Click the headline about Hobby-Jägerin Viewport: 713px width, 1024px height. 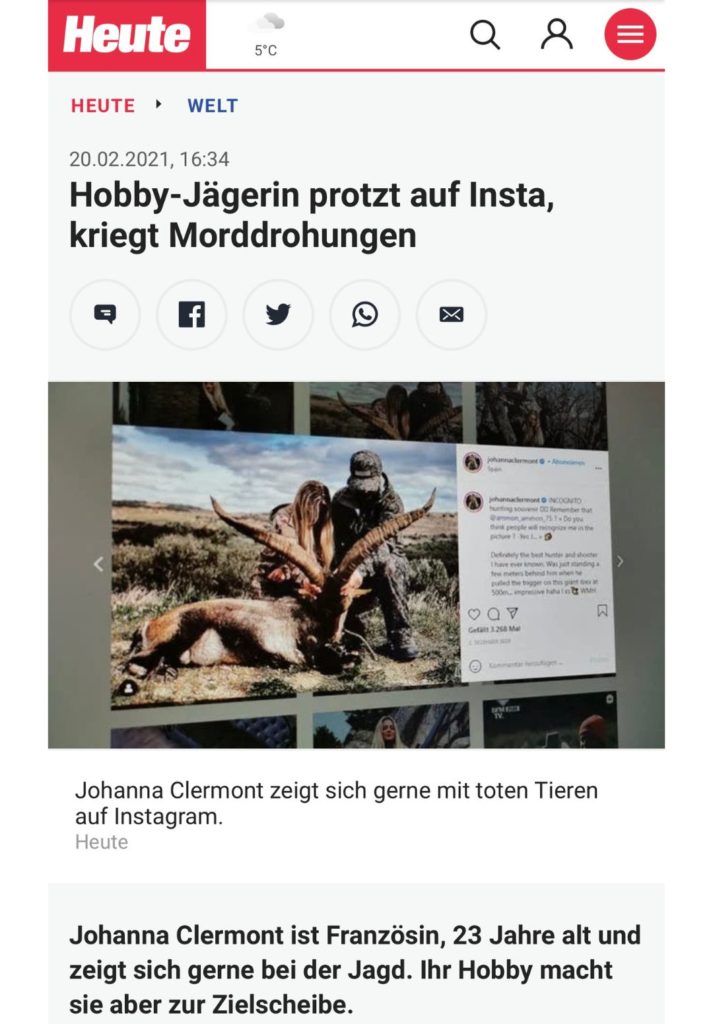(x=311, y=215)
